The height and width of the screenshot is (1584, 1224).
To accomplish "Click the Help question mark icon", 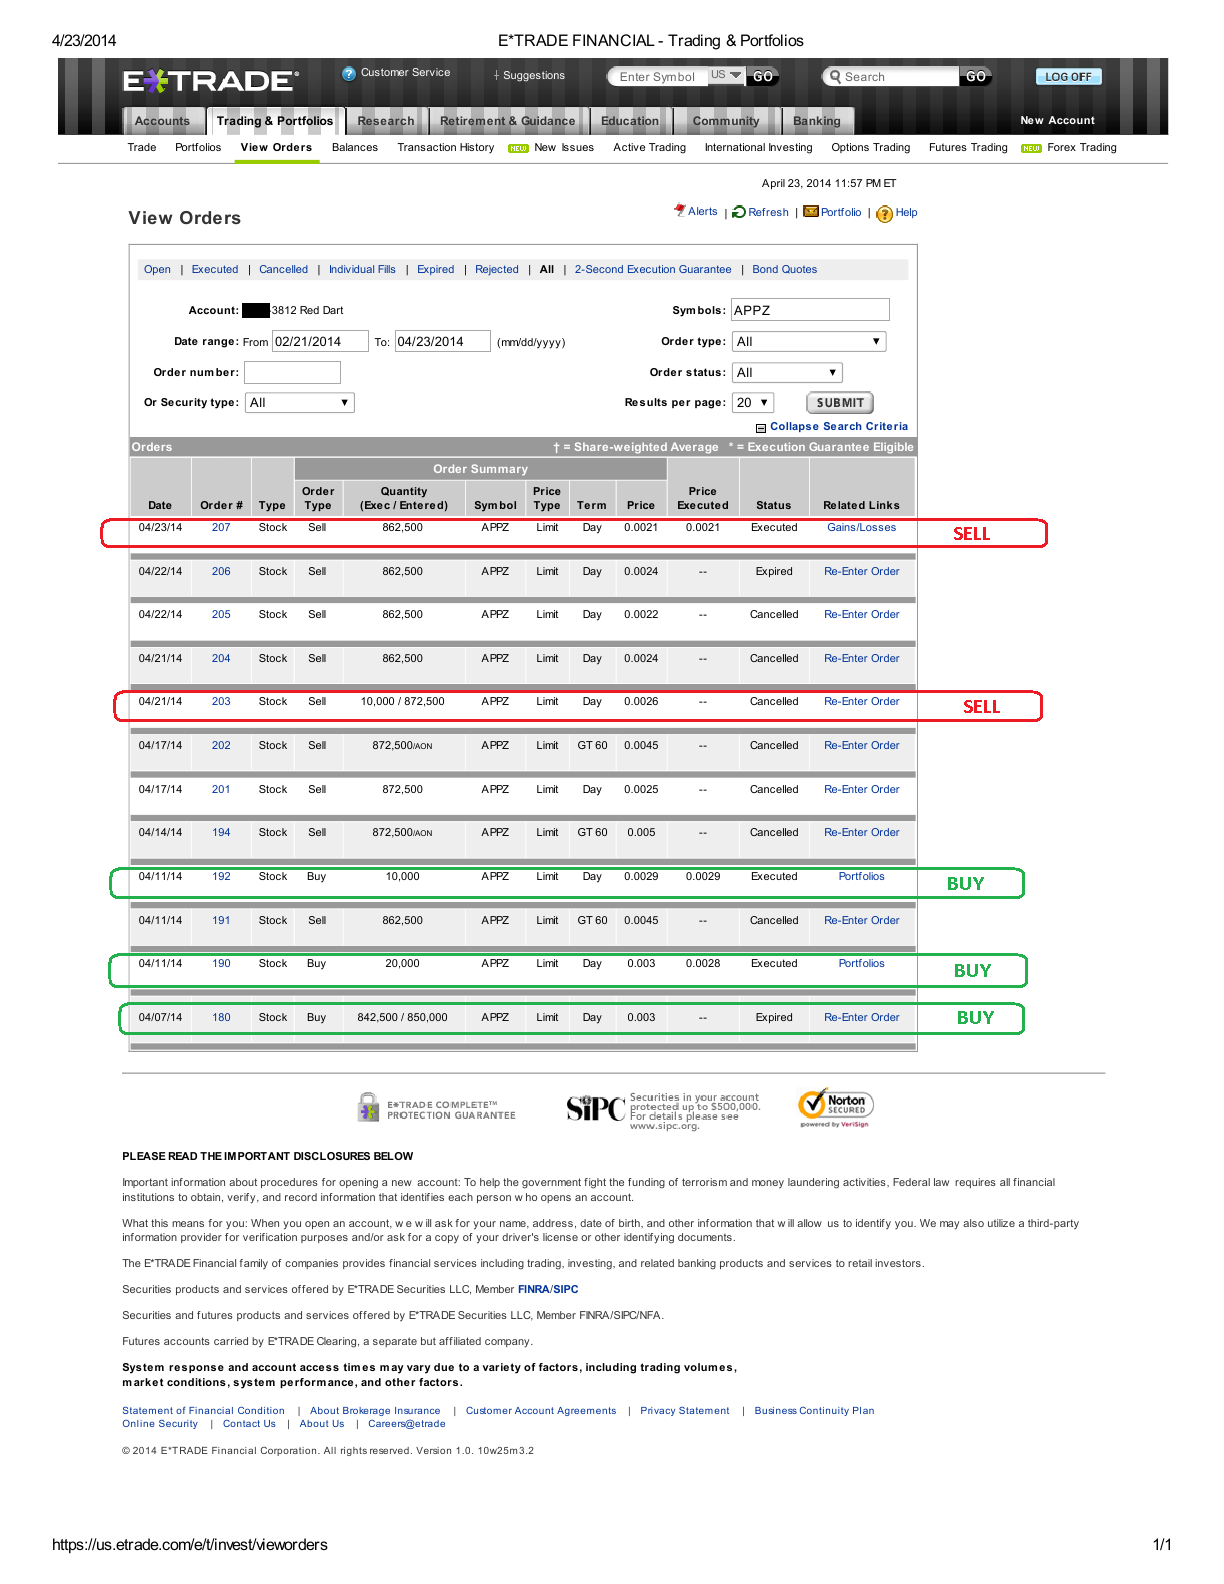I will (885, 213).
